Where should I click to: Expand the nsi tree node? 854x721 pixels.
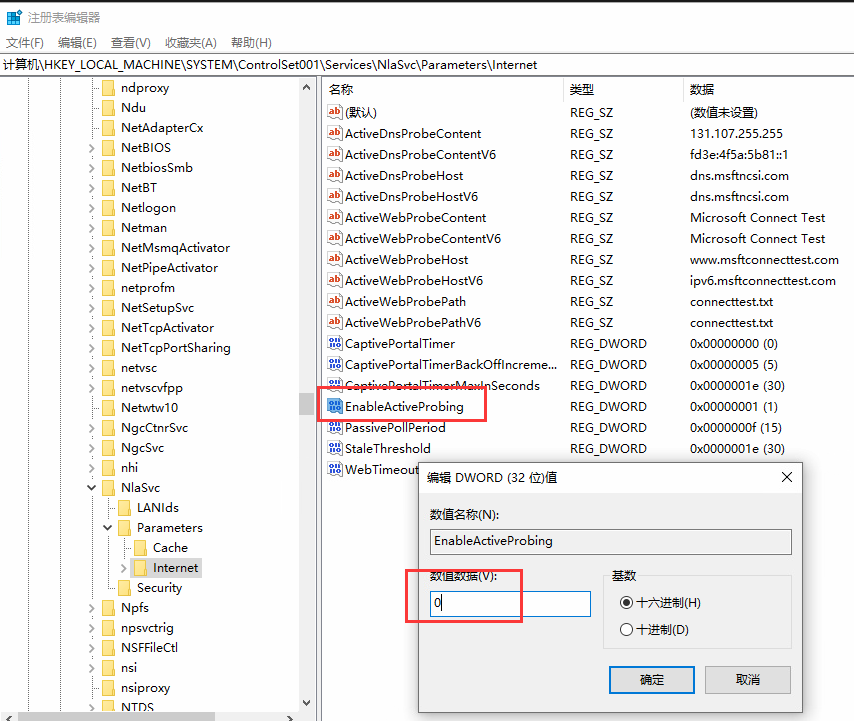coord(92,668)
